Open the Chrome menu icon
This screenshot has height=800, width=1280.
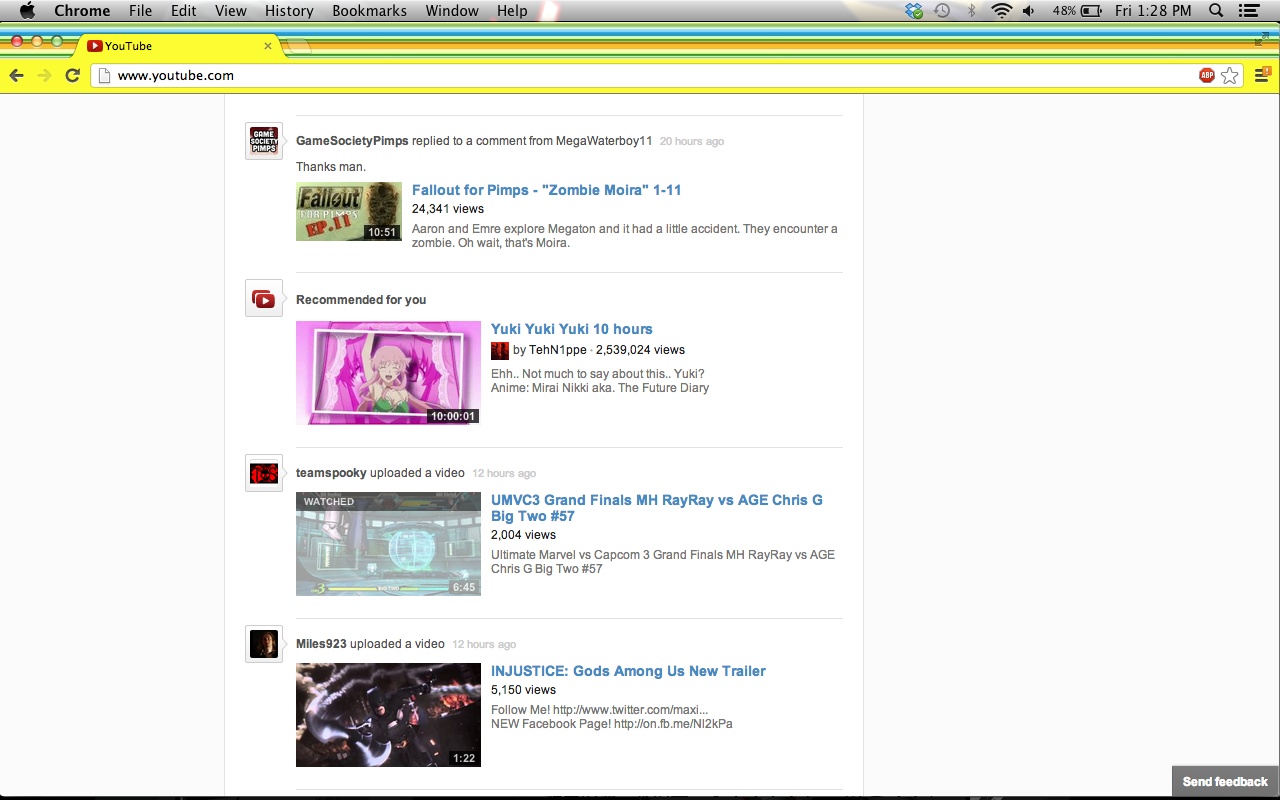1262,75
